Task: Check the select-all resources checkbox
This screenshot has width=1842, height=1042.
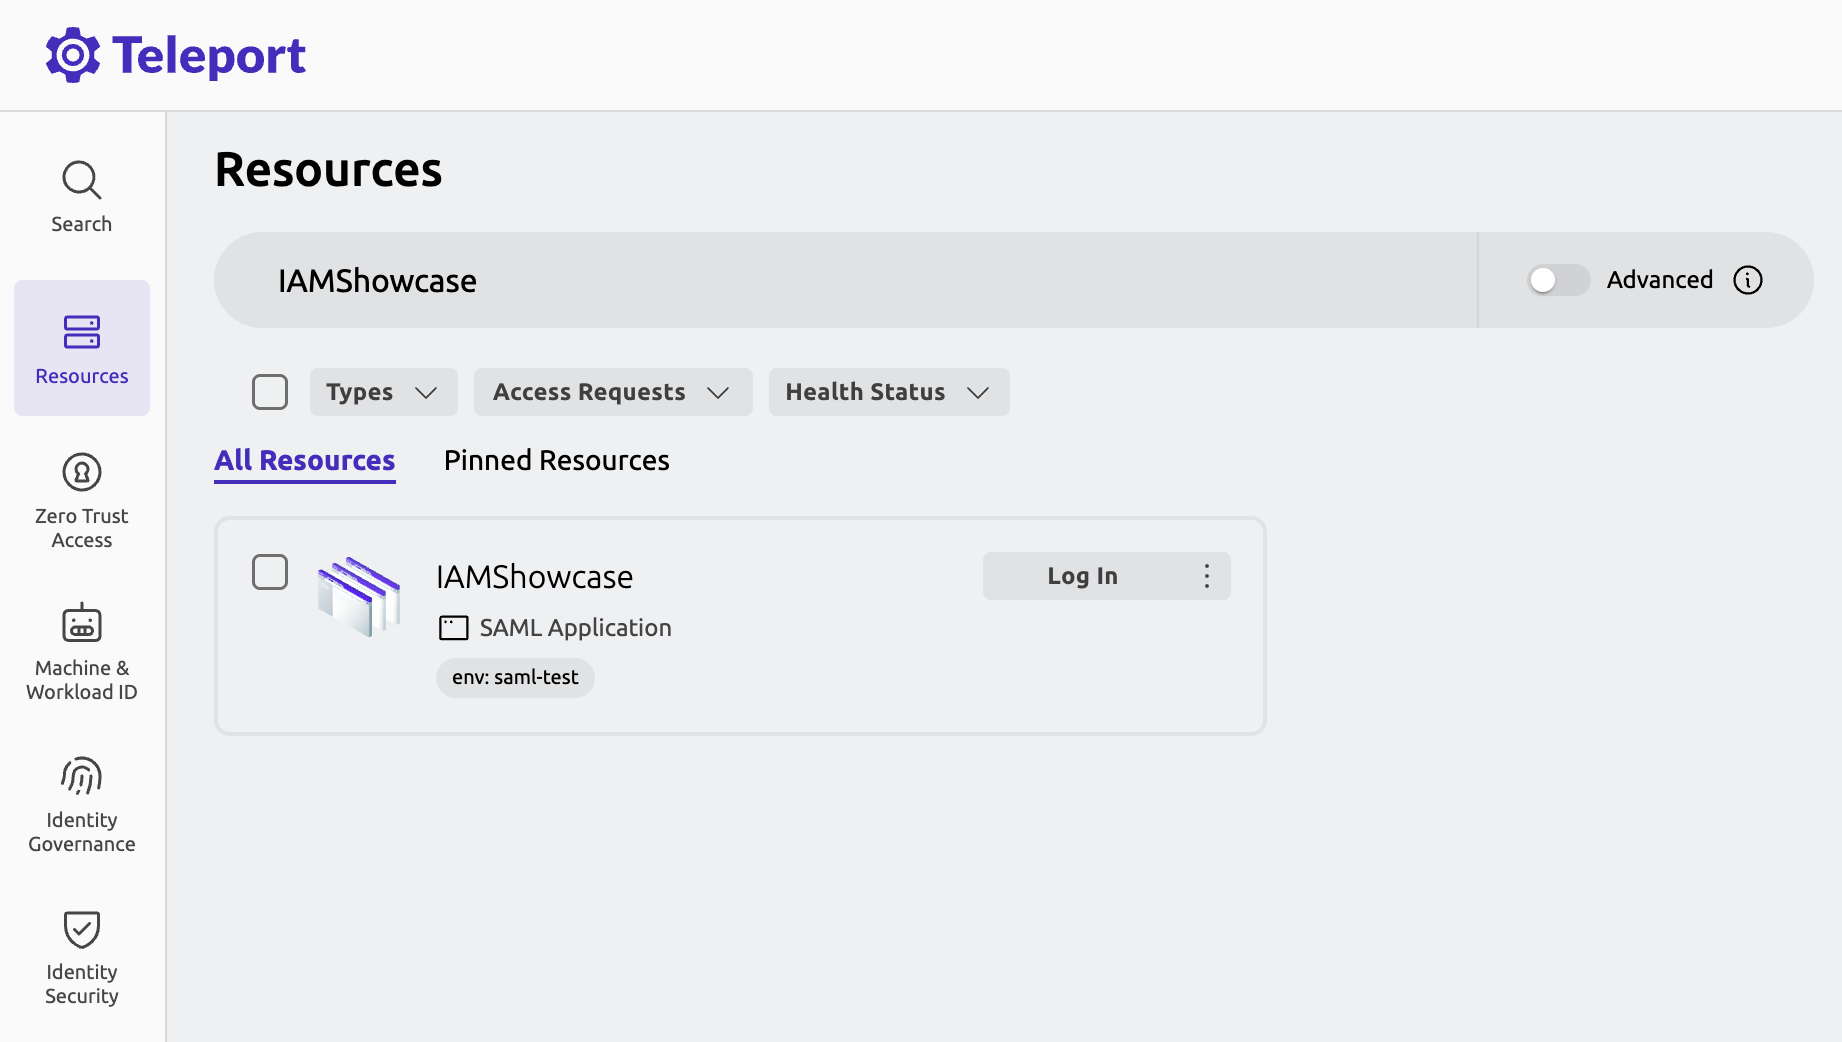Action: click(269, 392)
